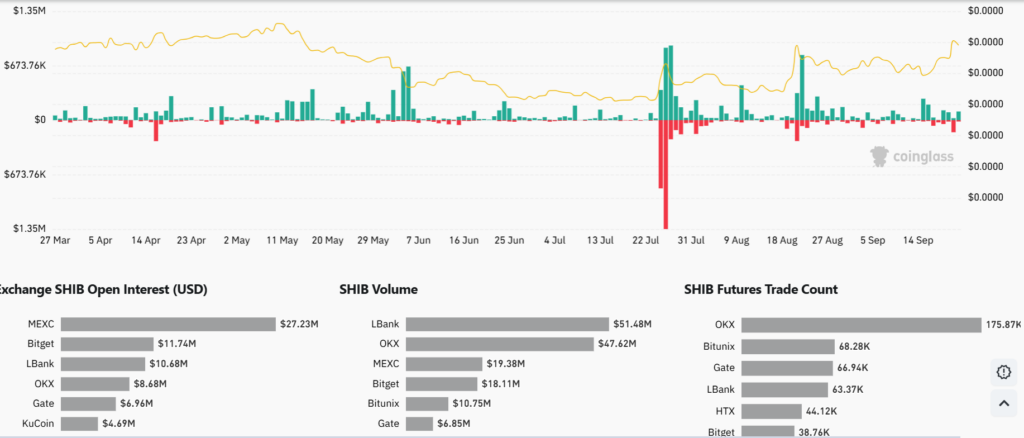Click the '63.37K' LBank trade count value
Screen dimensions: 1024x438
coord(849,390)
